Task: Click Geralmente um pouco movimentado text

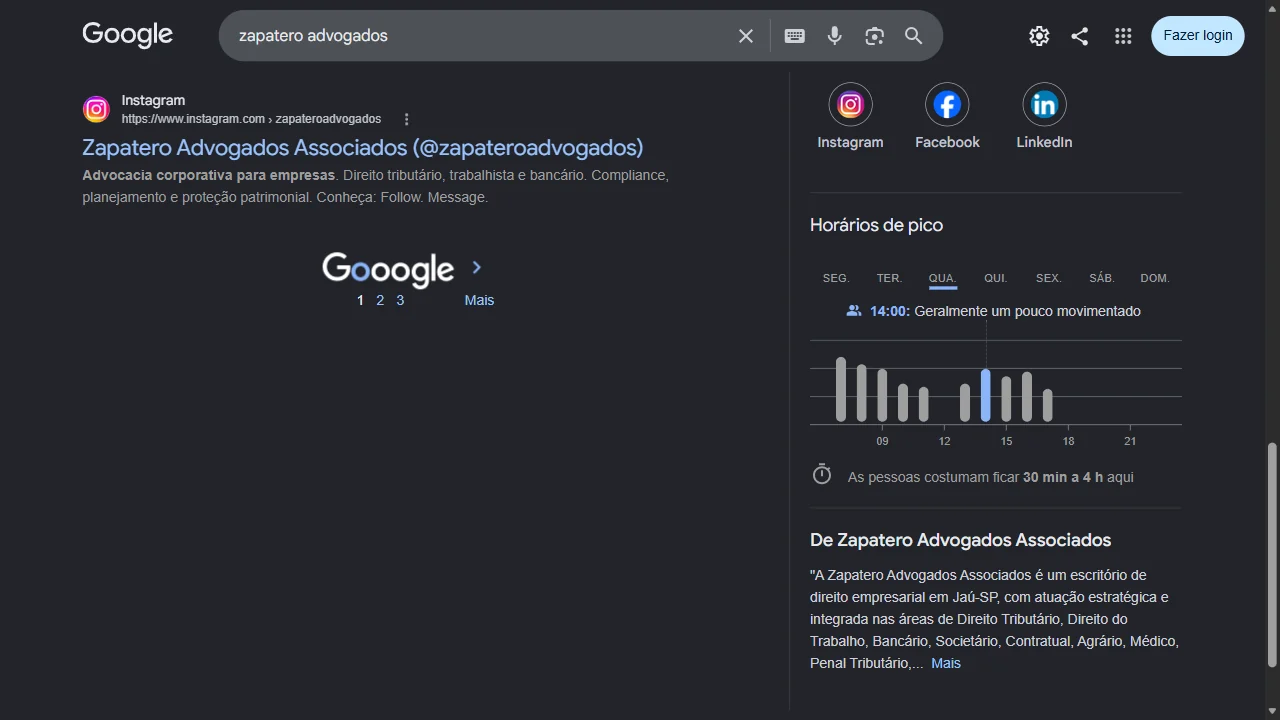Action: click(1027, 311)
